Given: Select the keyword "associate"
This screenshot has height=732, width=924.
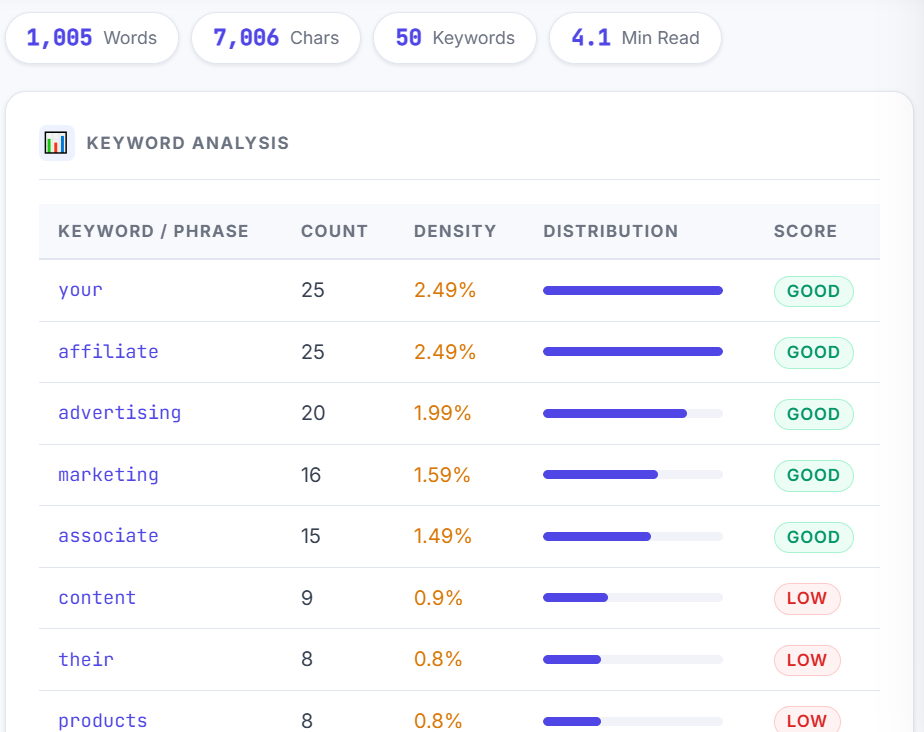Looking at the screenshot, I should [x=108, y=536].
